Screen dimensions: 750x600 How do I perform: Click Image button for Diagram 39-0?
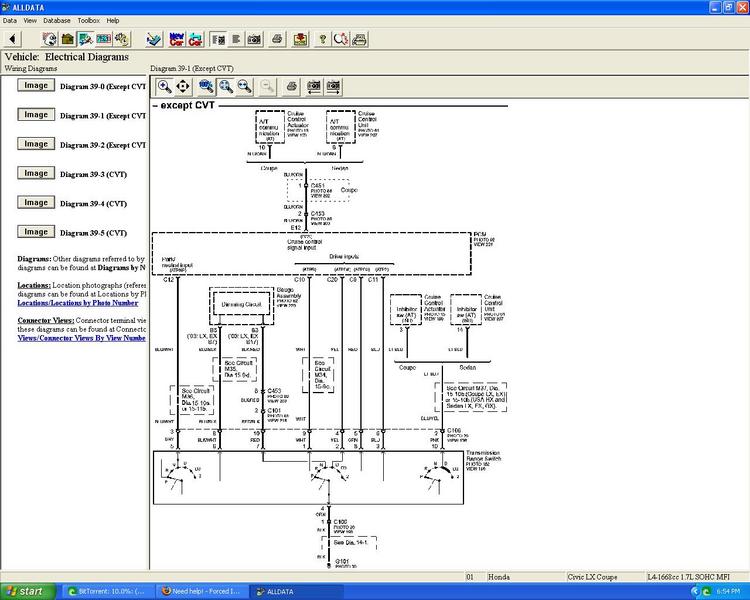[x=36, y=86]
